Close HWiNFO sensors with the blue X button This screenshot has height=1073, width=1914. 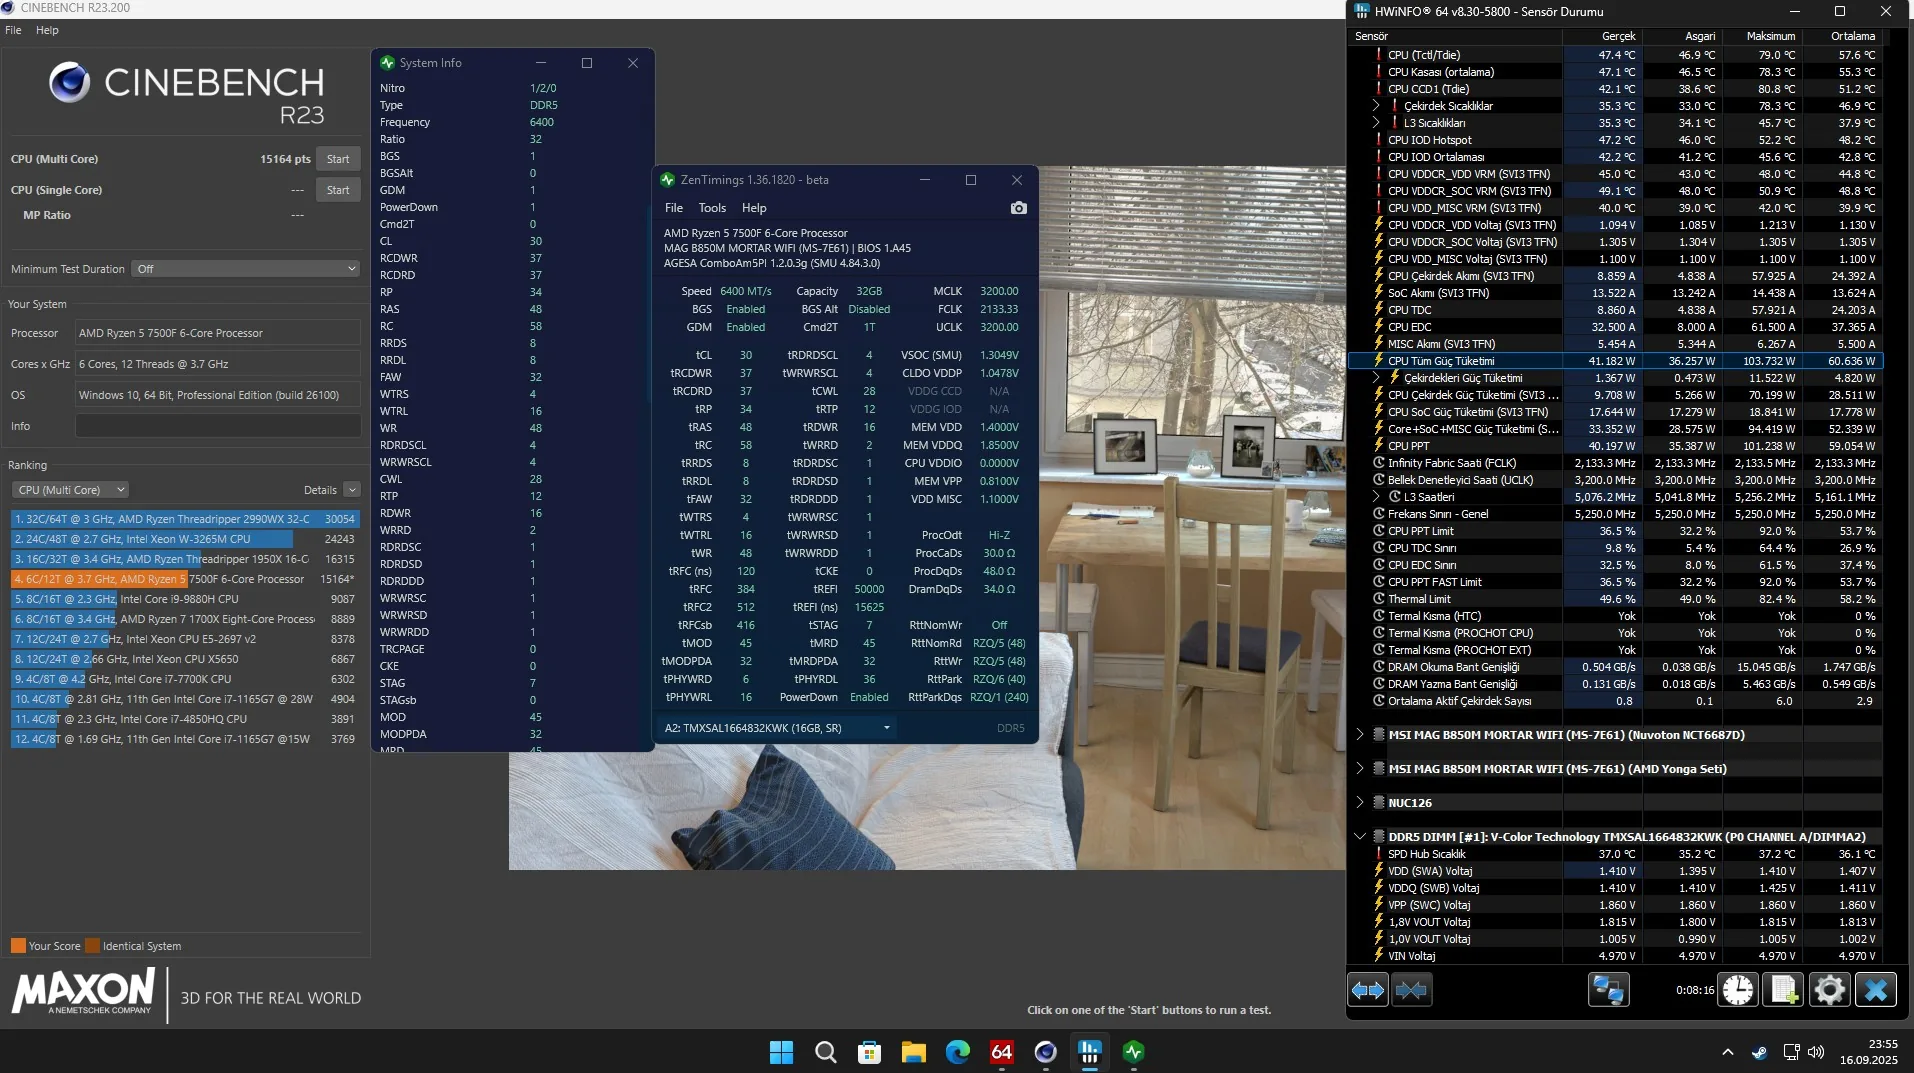click(x=1875, y=990)
